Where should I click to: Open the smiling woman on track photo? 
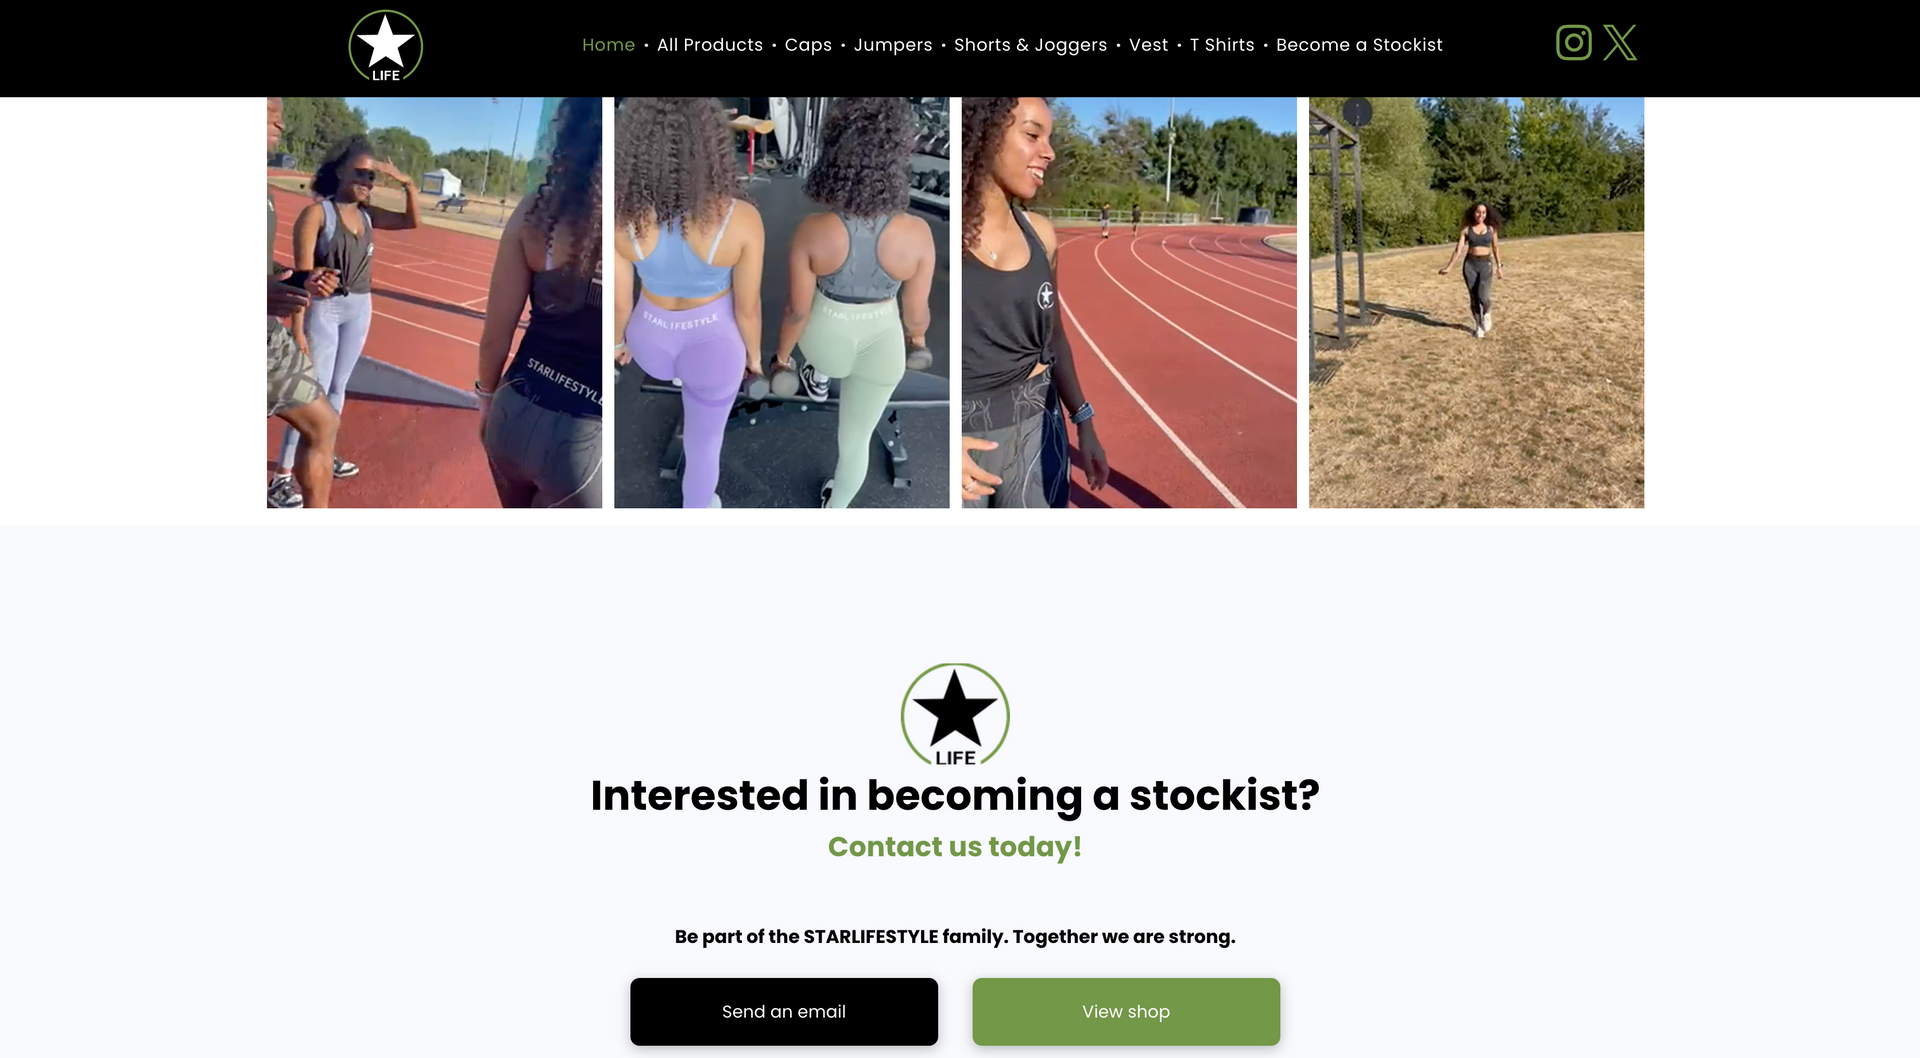pyautogui.click(x=1129, y=302)
